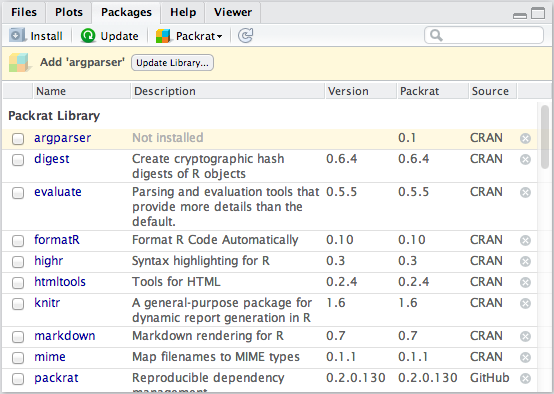This screenshot has width=554, height=394.
Task: Click 'GitHub' source of packrat row
Action: click(x=490, y=378)
